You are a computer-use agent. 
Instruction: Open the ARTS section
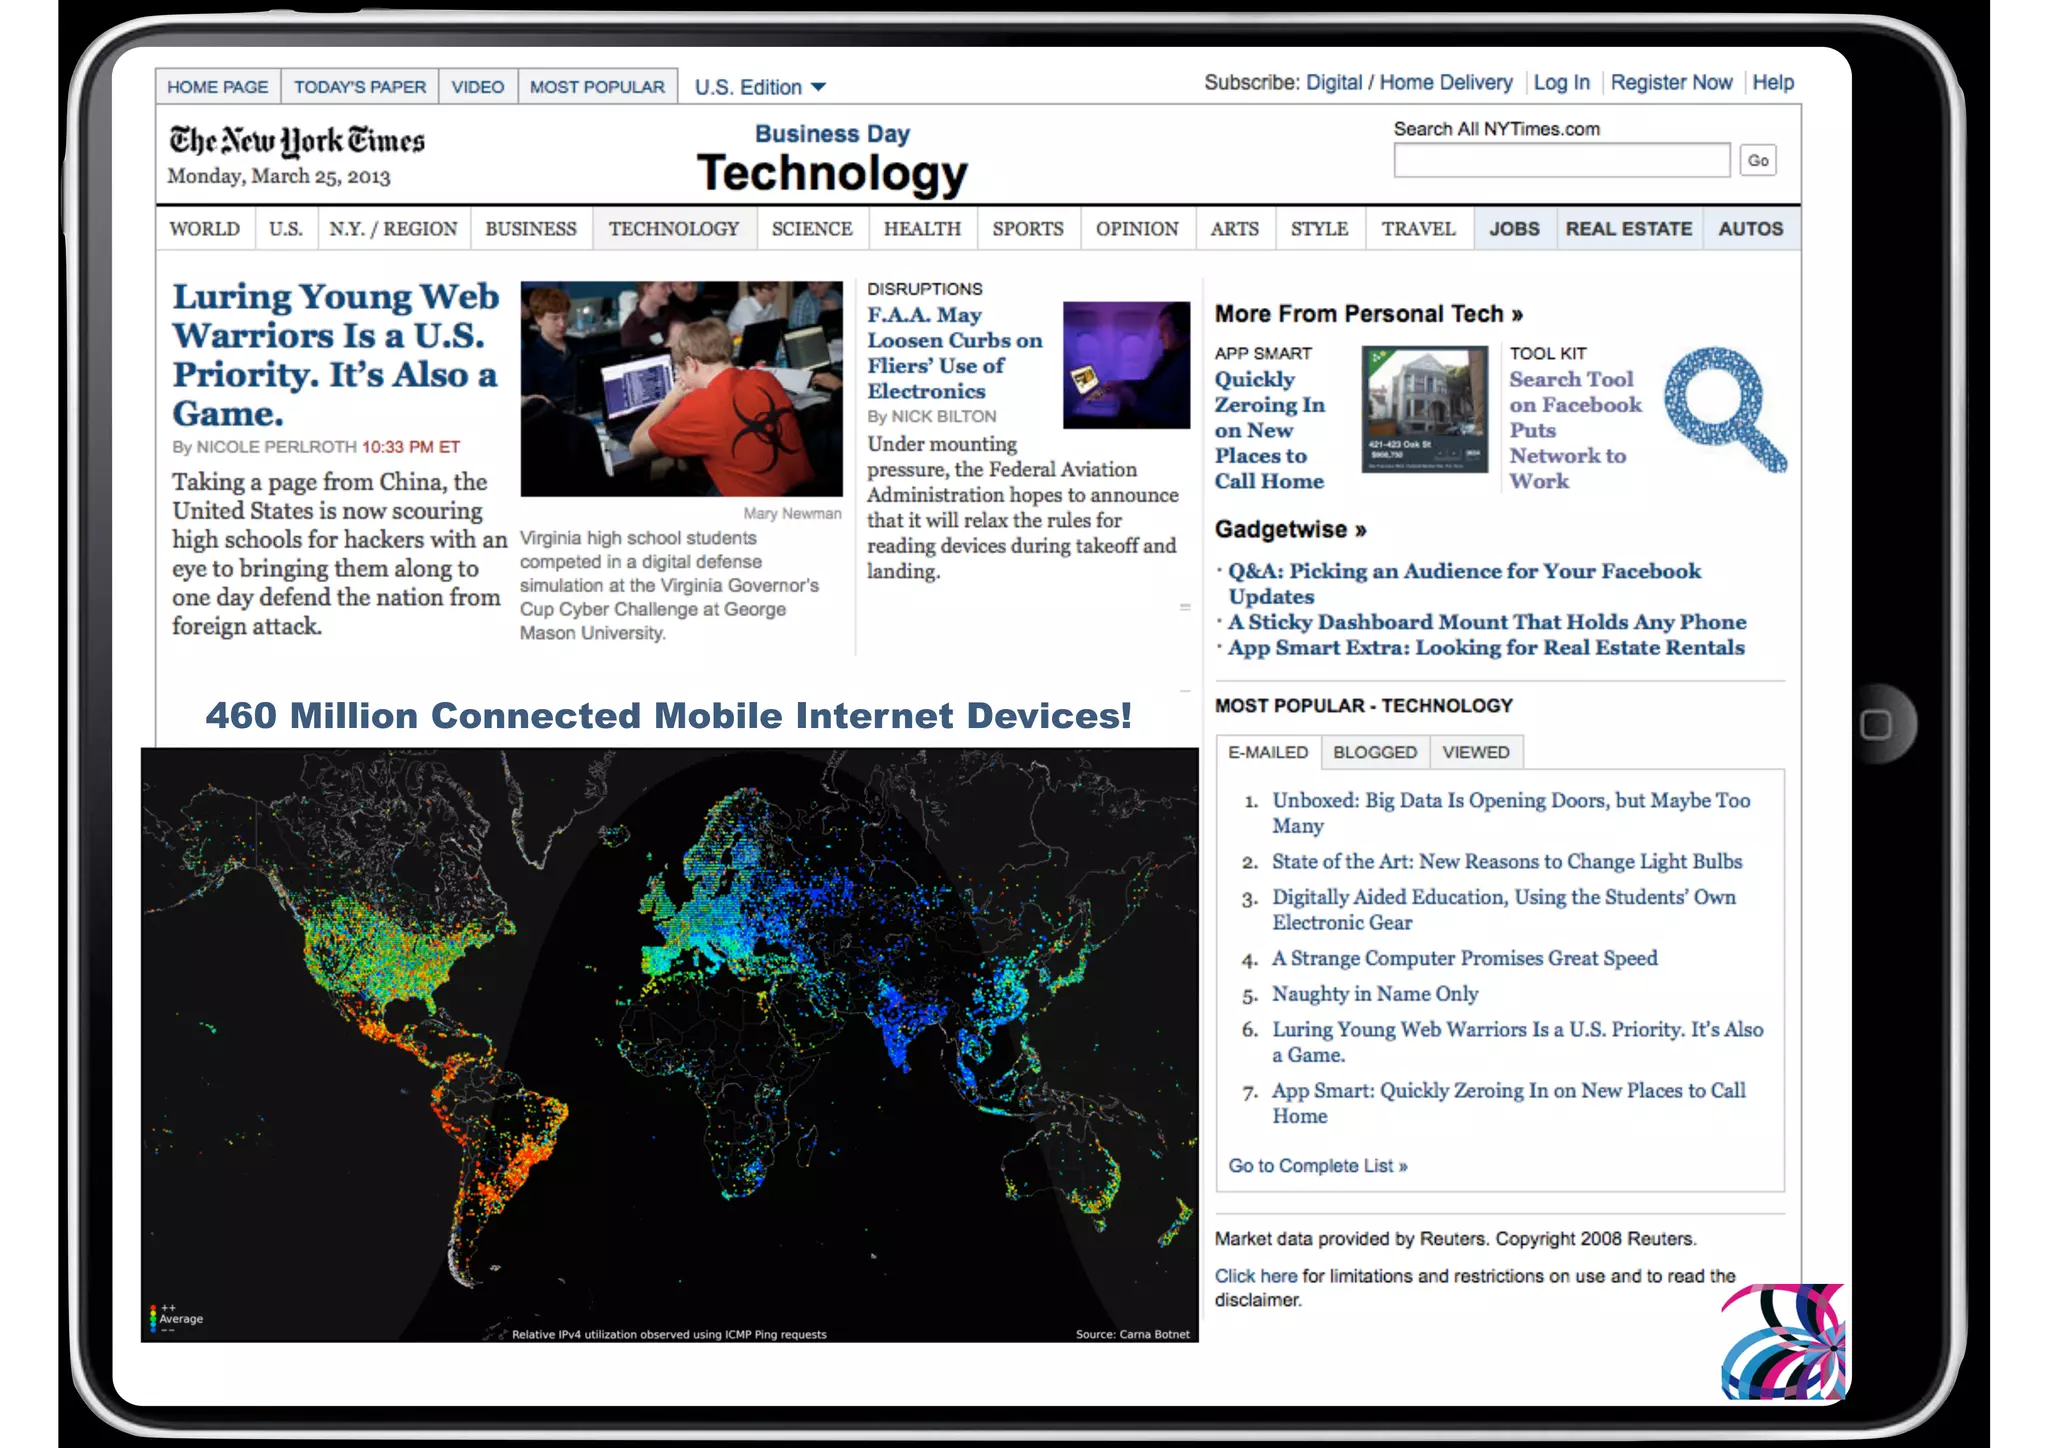1235,229
